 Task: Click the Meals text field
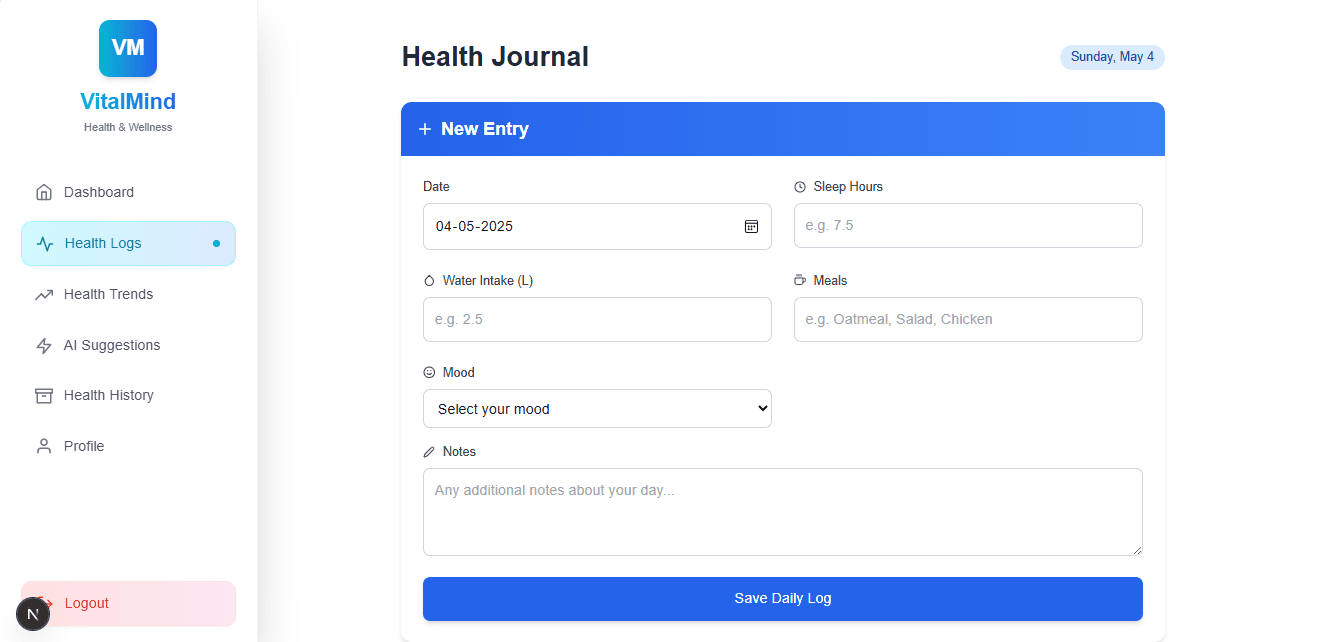(x=967, y=320)
